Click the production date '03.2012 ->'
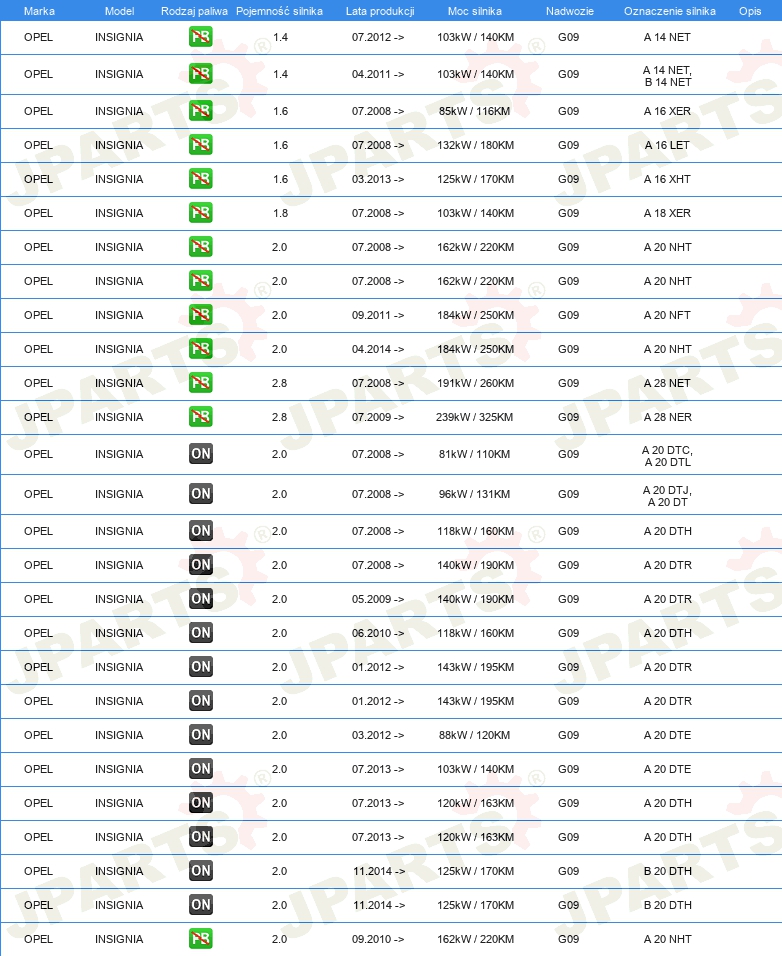 click(x=378, y=735)
